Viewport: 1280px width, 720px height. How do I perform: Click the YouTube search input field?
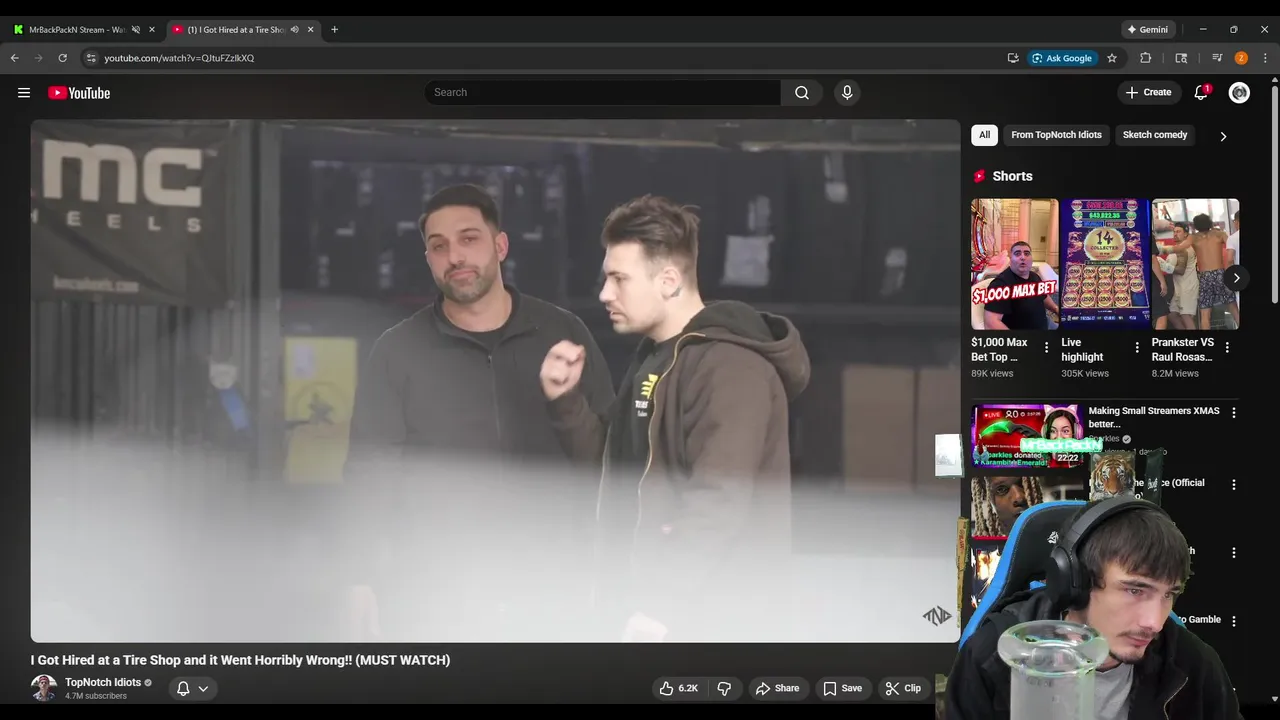point(604,93)
